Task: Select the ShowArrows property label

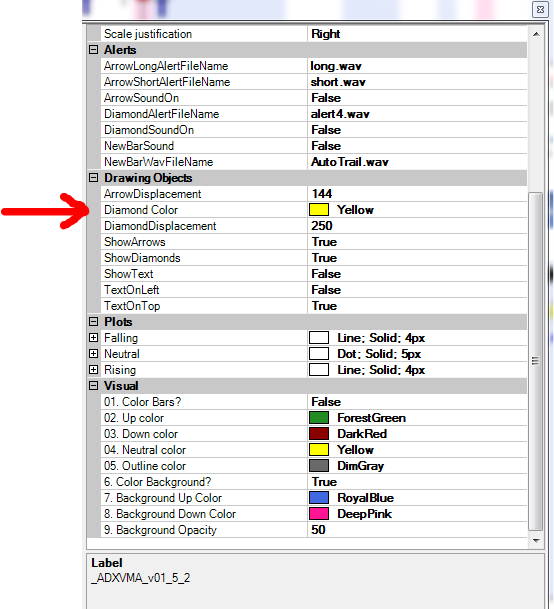Action: [x=134, y=242]
